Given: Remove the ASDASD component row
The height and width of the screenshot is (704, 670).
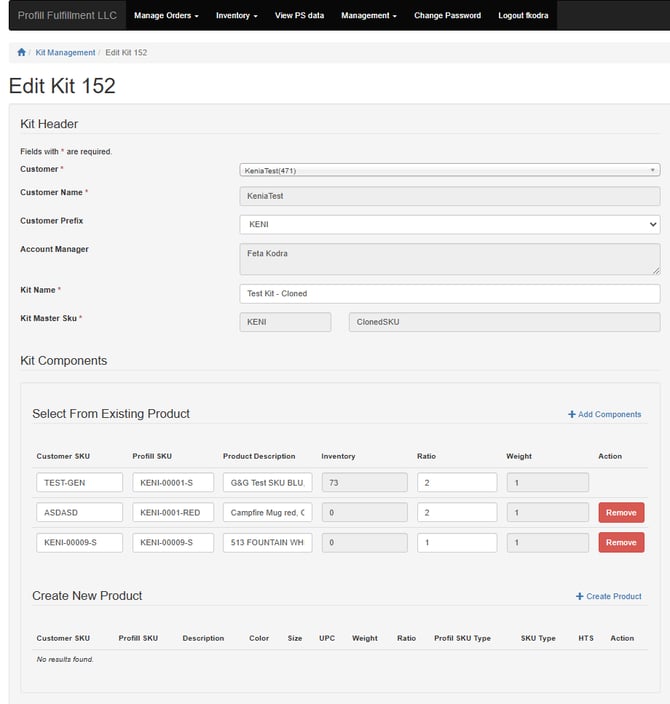Looking at the screenshot, I should click(621, 512).
